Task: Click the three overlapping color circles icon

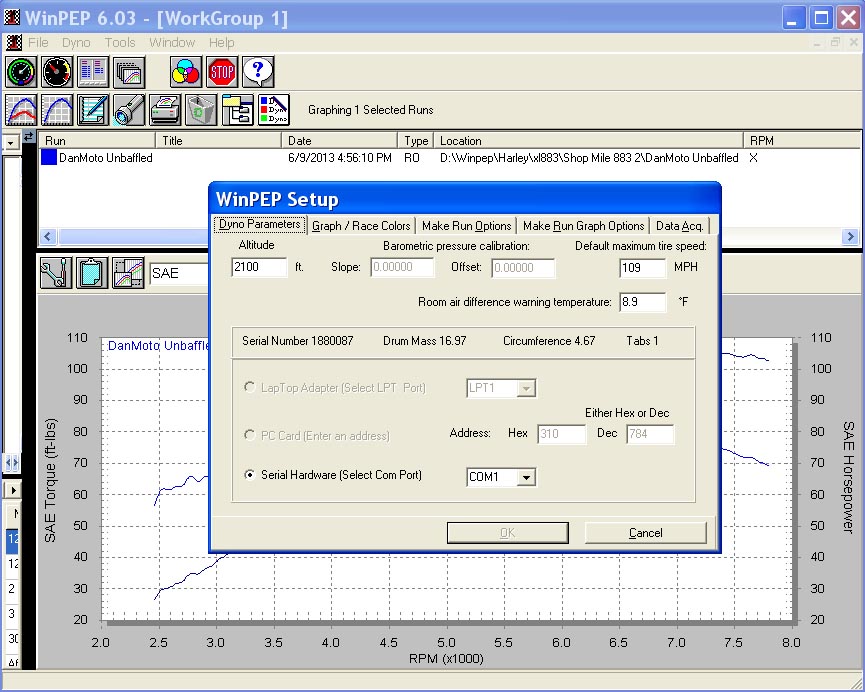Action: pyautogui.click(x=185, y=72)
